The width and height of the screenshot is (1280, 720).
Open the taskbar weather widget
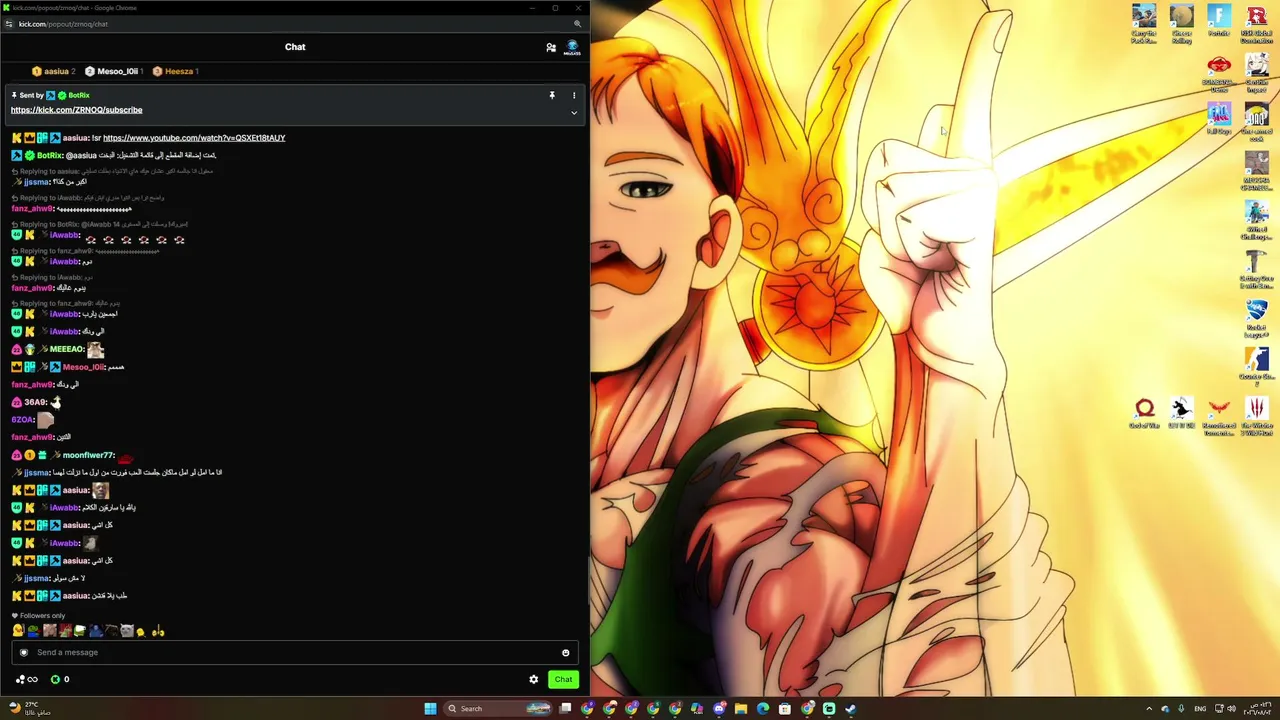(28, 708)
